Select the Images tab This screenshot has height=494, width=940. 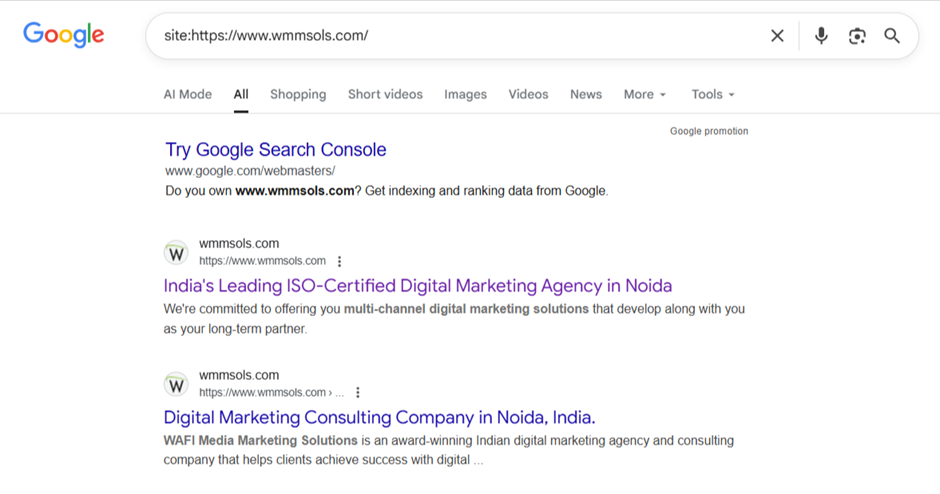pyautogui.click(x=465, y=94)
